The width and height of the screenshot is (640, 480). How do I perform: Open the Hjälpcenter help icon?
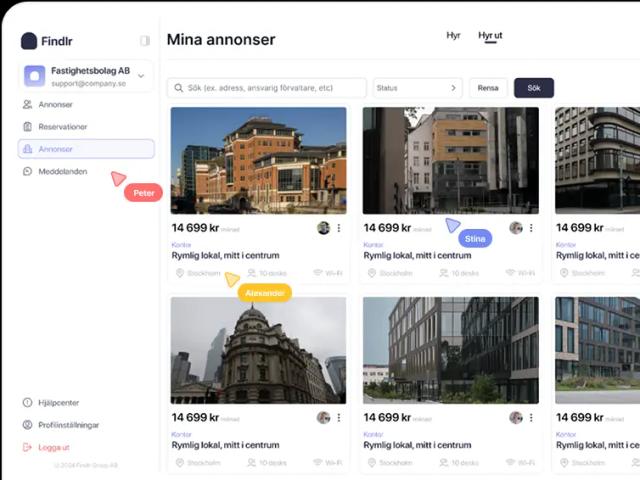pos(28,402)
